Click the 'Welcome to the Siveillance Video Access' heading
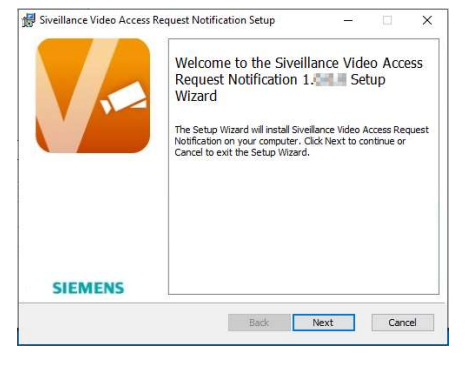Viewport: 469px width, 368px height. point(299,63)
